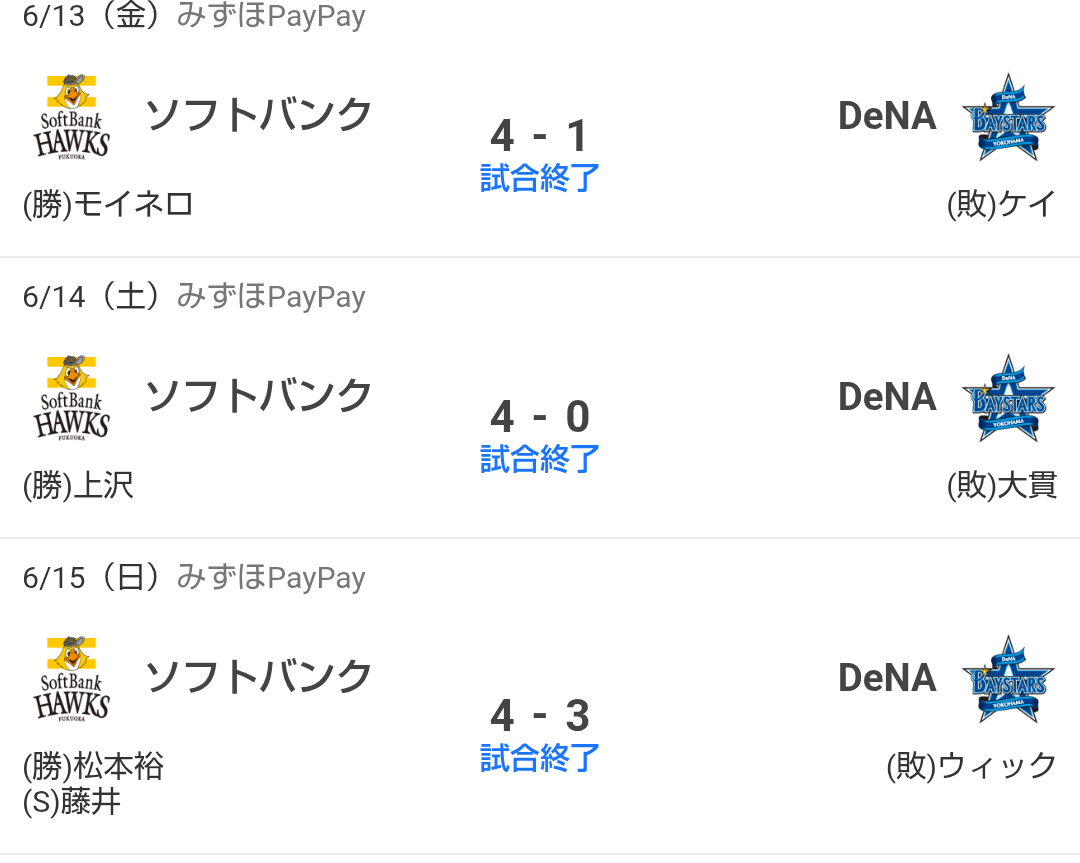This screenshot has width=1080, height=863.
Task: Select the 4 - 0 score on 6/14
Action: click(540, 416)
